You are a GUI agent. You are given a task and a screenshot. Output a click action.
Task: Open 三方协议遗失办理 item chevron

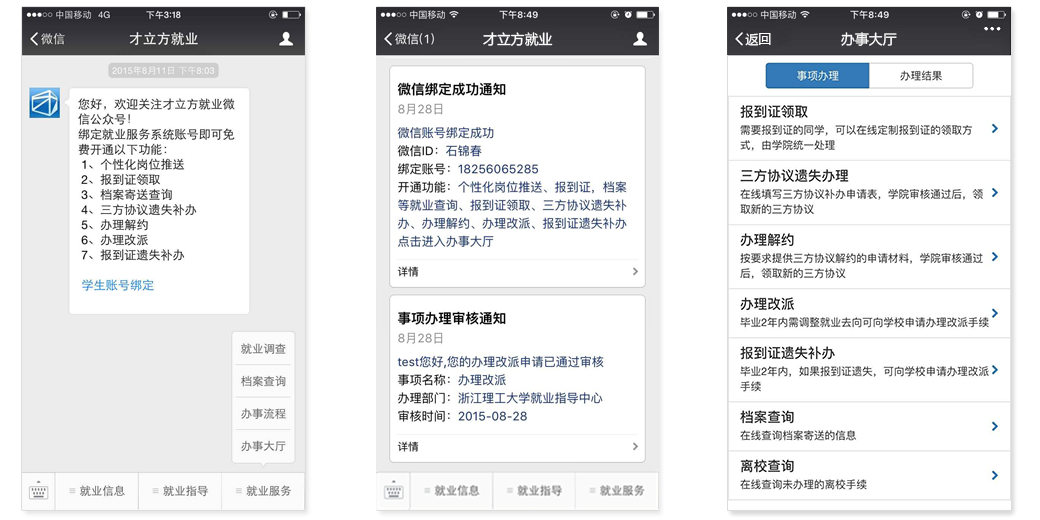click(x=994, y=192)
